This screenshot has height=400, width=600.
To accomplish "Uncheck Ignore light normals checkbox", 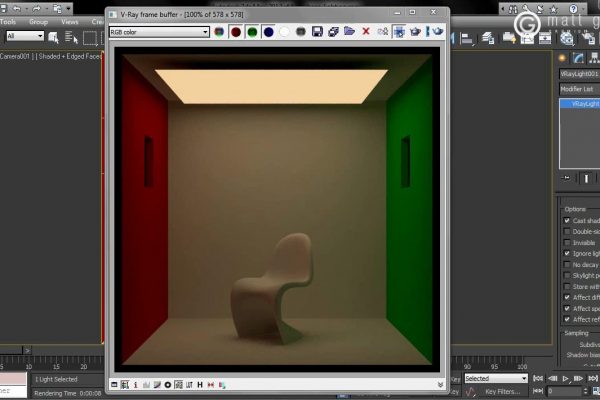I will 567,253.
